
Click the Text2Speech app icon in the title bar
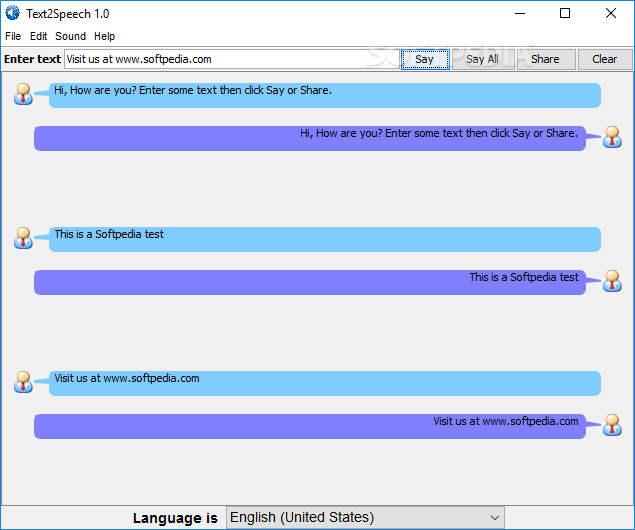(x=13, y=13)
